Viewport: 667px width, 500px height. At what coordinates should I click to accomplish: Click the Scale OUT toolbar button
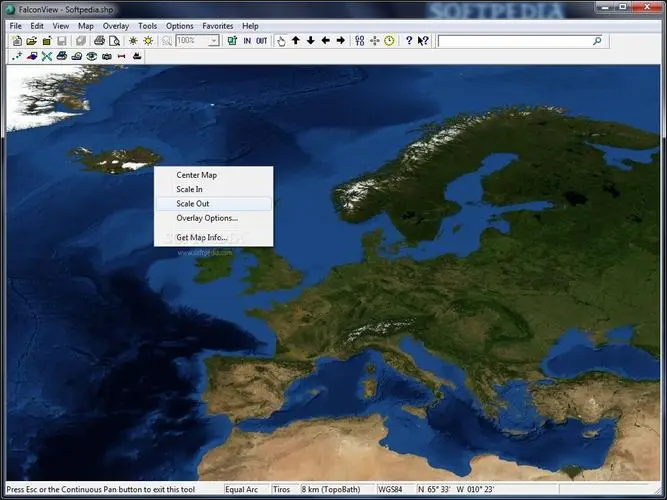pyautogui.click(x=262, y=41)
